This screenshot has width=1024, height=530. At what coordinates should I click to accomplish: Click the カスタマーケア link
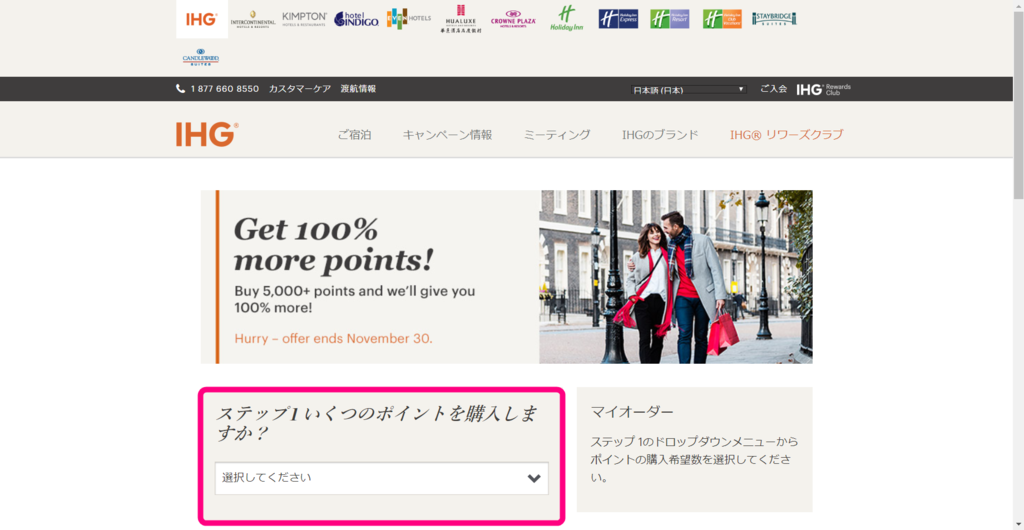tap(300, 89)
